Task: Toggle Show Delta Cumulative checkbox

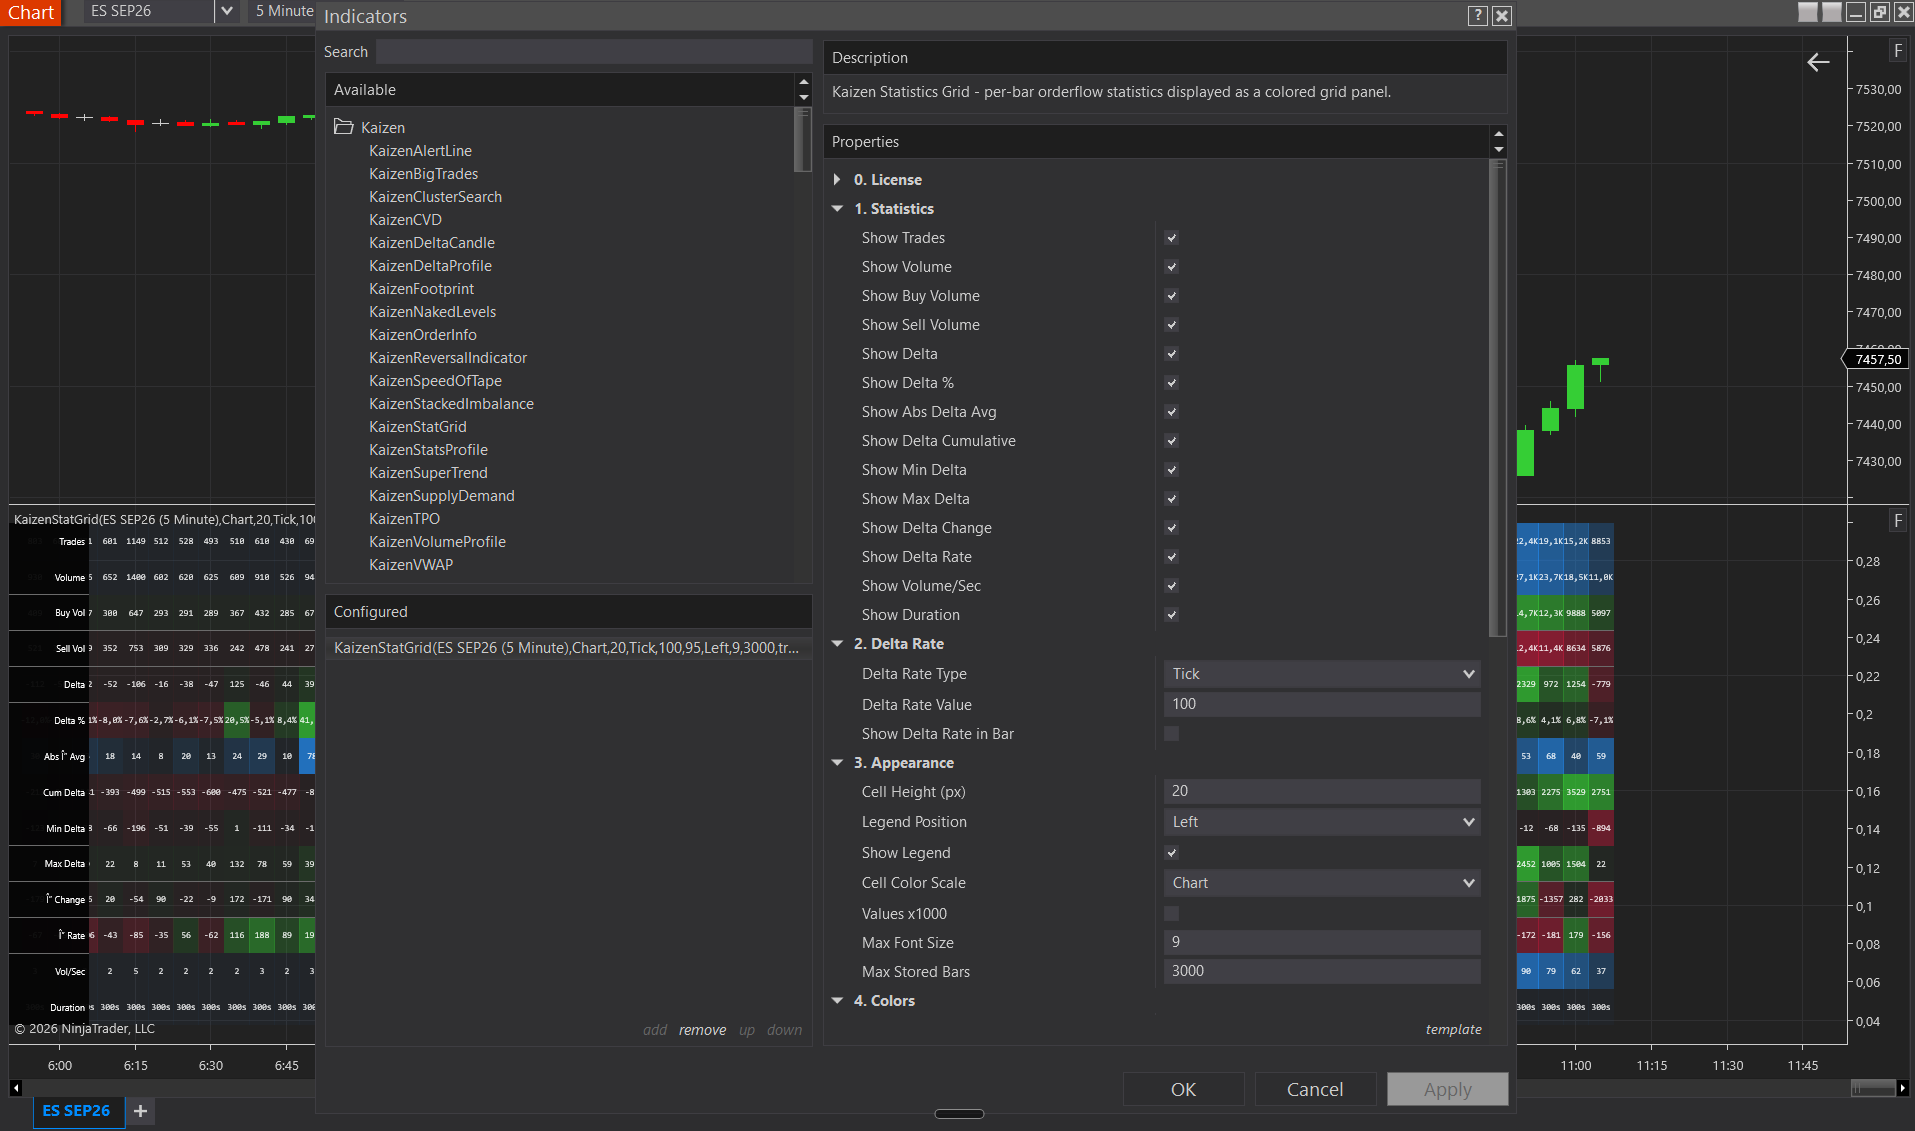Action: tap(1171, 441)
